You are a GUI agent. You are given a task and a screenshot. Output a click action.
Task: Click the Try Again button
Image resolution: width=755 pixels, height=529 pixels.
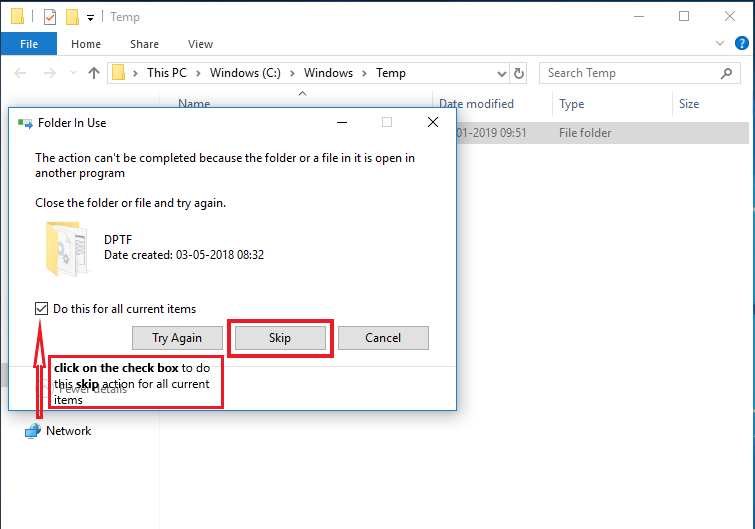click(x=177, y=338)
